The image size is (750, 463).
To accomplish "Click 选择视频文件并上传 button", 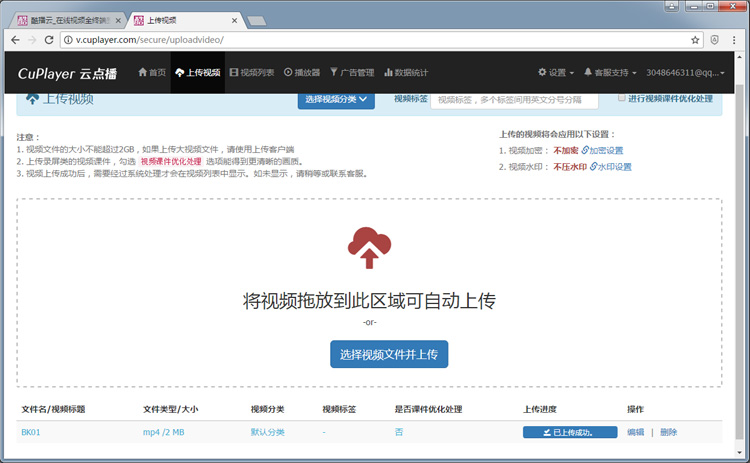I will (x=389, y=354).
